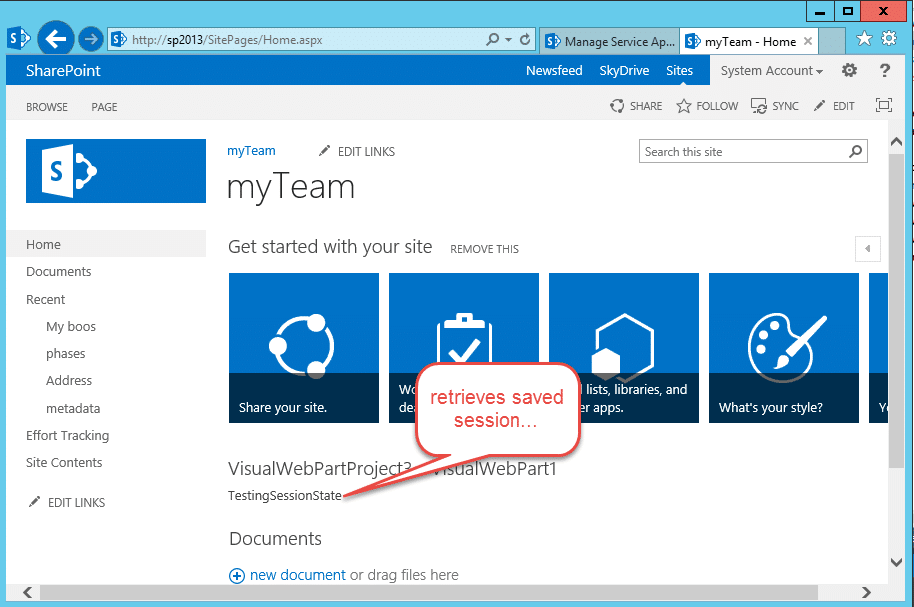The height and width of the screenshot is (607, 914).
Task: Click the vertical scrollbar down arrow
Action: [897, 562]
